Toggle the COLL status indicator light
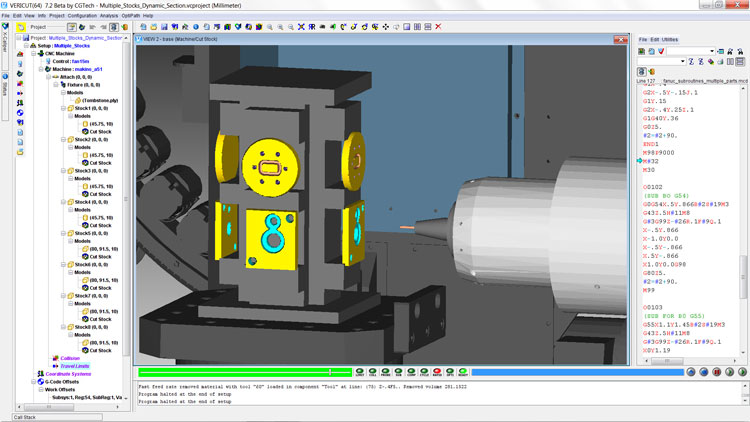This screenshot has width=750, height=422. (373, 372)
